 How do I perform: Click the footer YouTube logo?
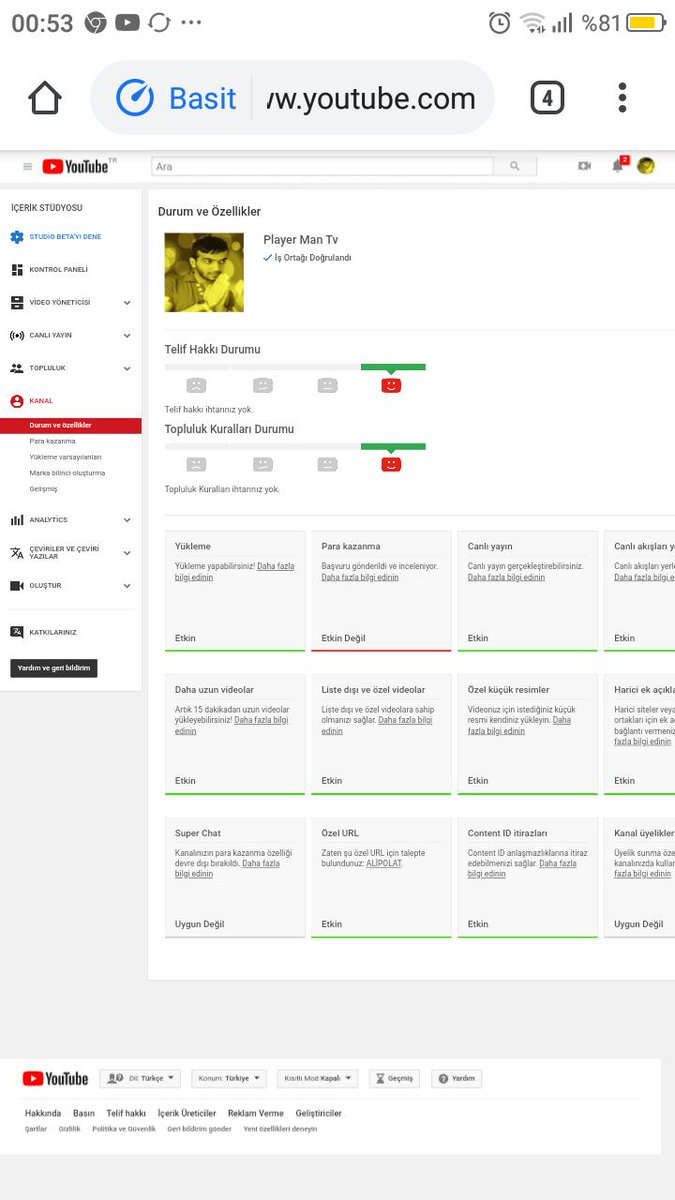tap(55, 1079)
